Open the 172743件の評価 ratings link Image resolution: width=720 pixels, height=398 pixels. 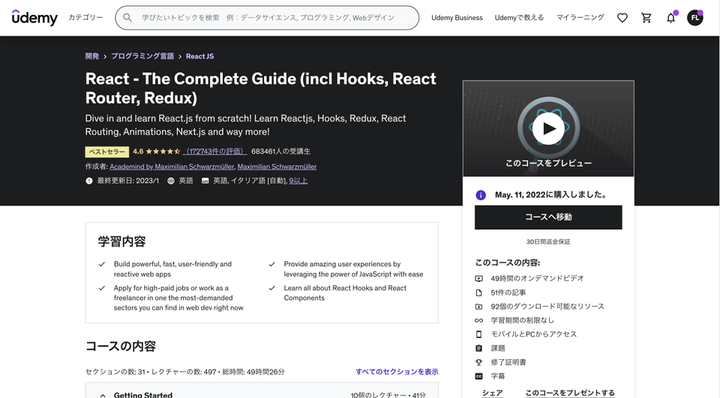(x=215, y=151)
